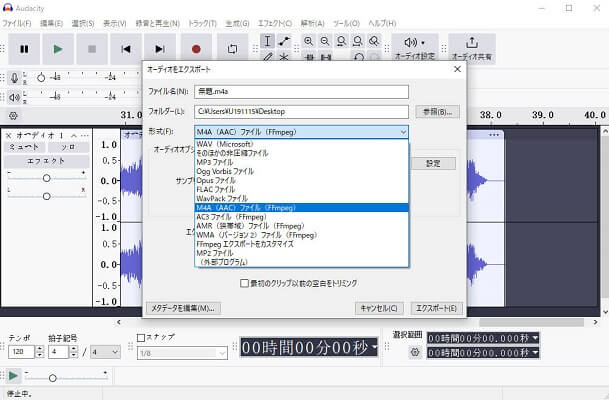Select the Envelope tool

coord(284,41)
